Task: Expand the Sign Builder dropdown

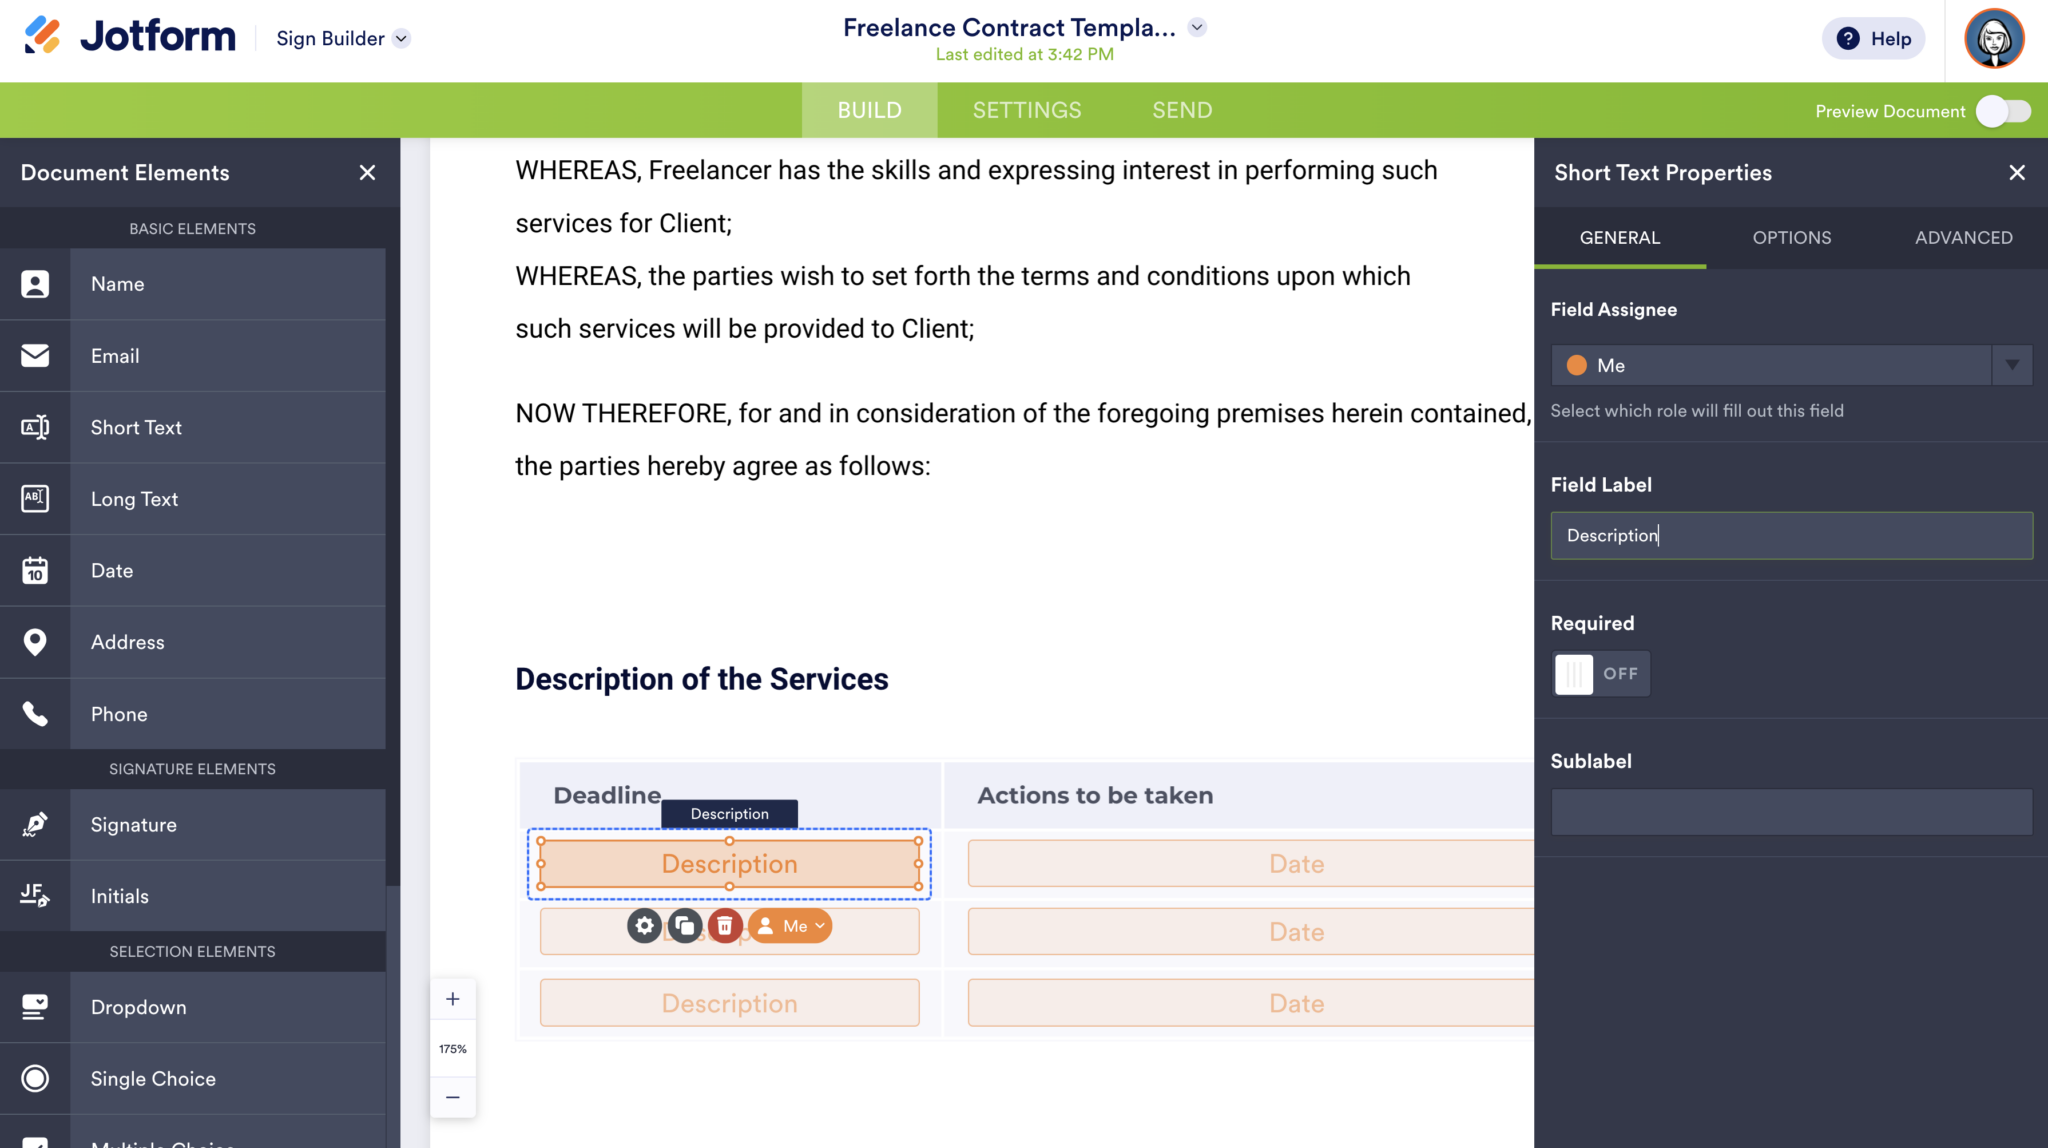Action: coord(402,38)
